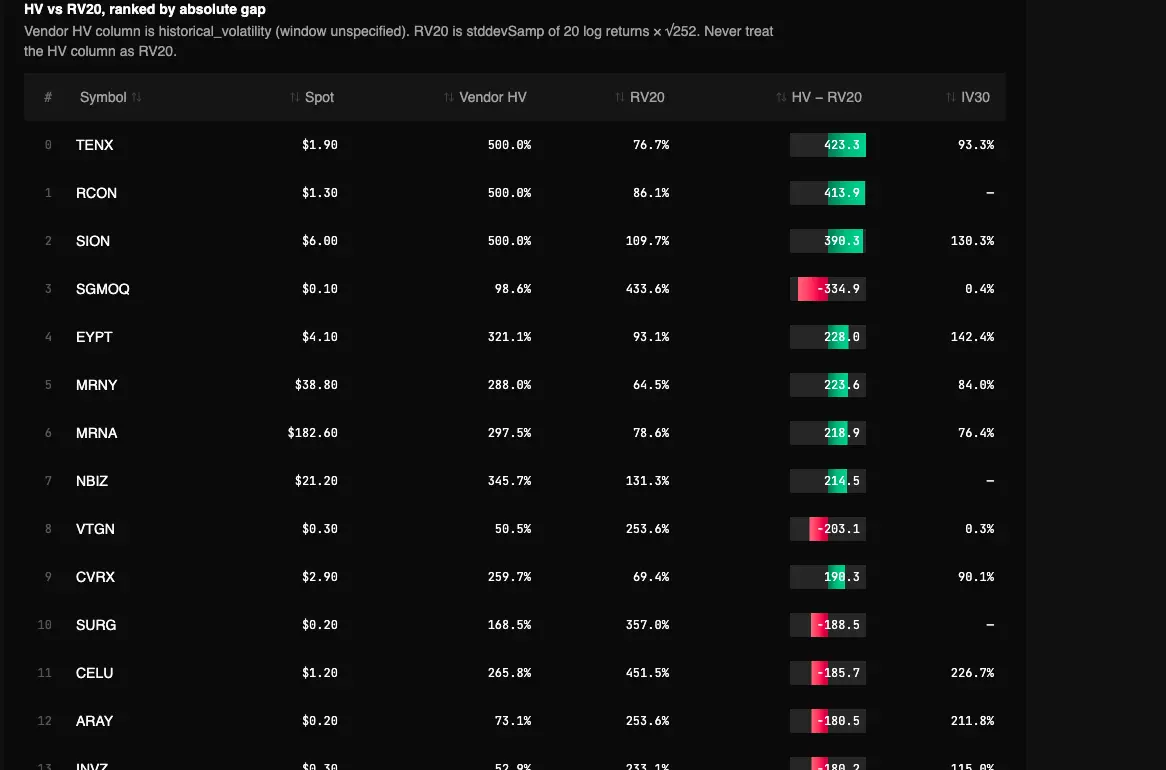Sort by Vendor HV using its sort arrows
The width and height of the screenshot is (1166, 770).
pos(449,97)
